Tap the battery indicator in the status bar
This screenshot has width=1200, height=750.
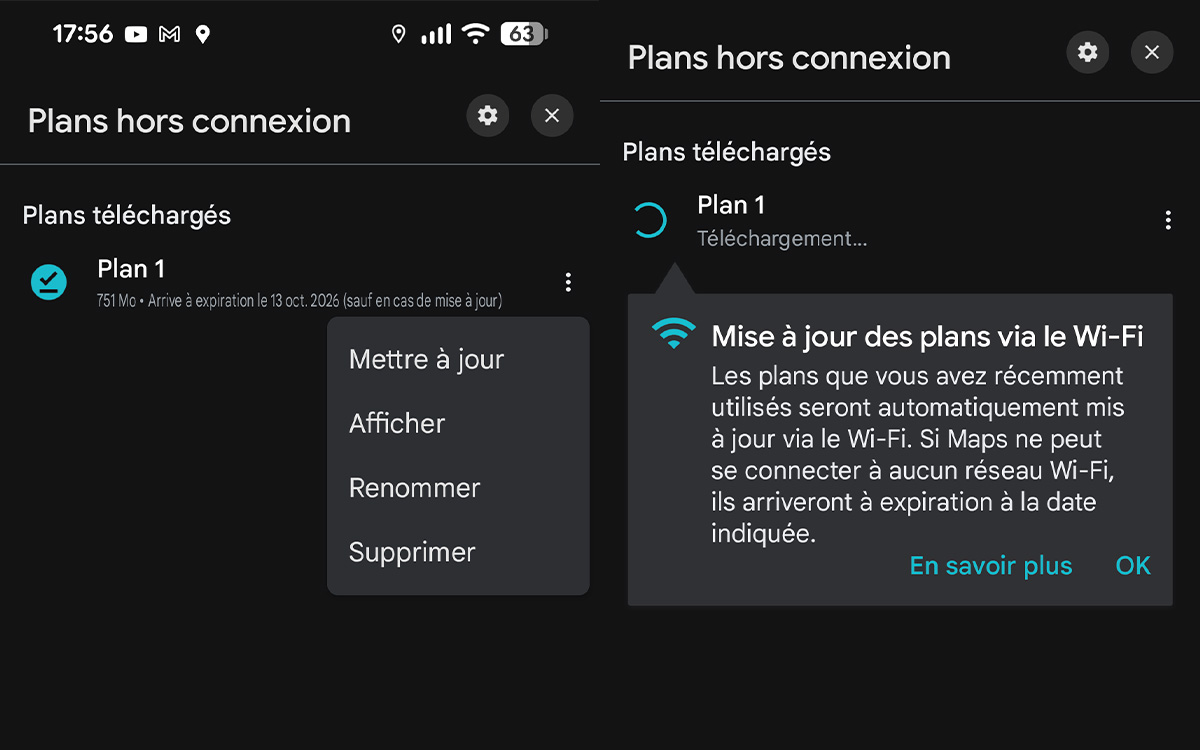[x=523, y=35]
